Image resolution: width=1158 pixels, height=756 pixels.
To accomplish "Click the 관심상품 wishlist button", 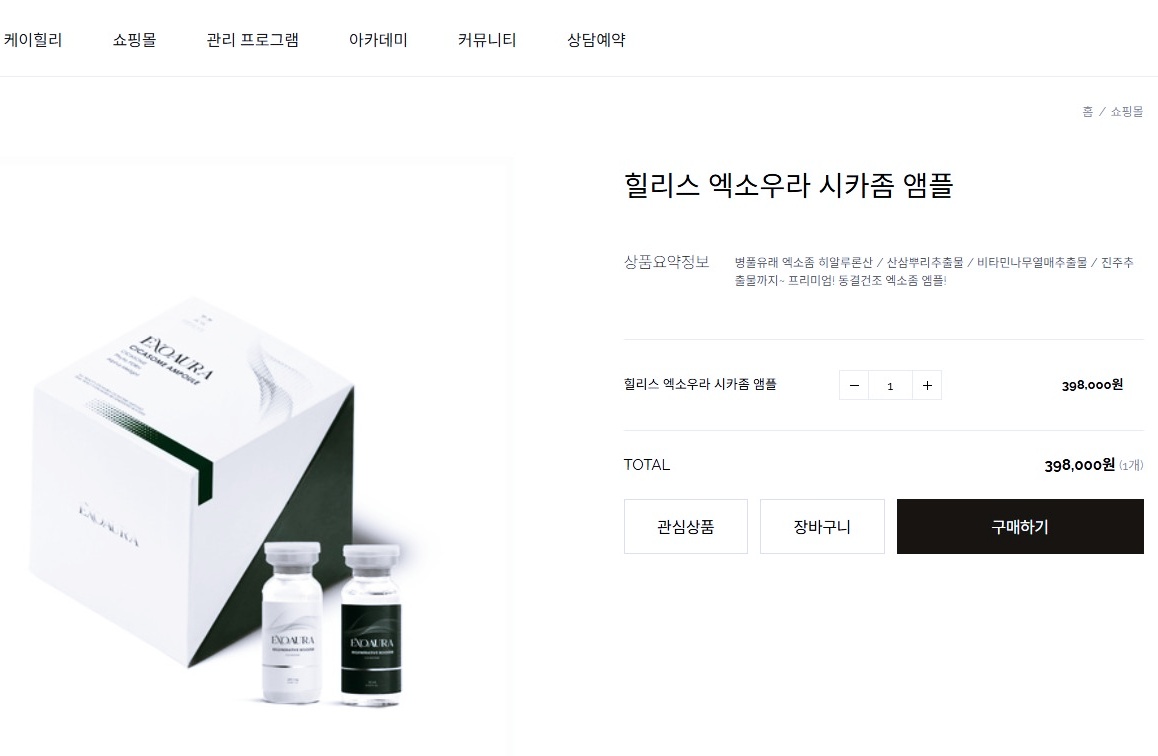I will click(x=685, y=526).
